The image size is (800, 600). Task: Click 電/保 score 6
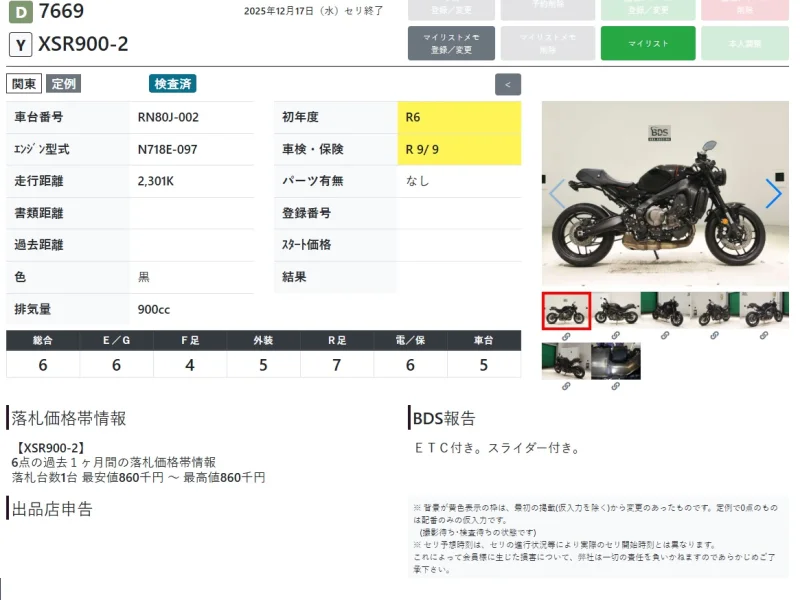(410, 365)
